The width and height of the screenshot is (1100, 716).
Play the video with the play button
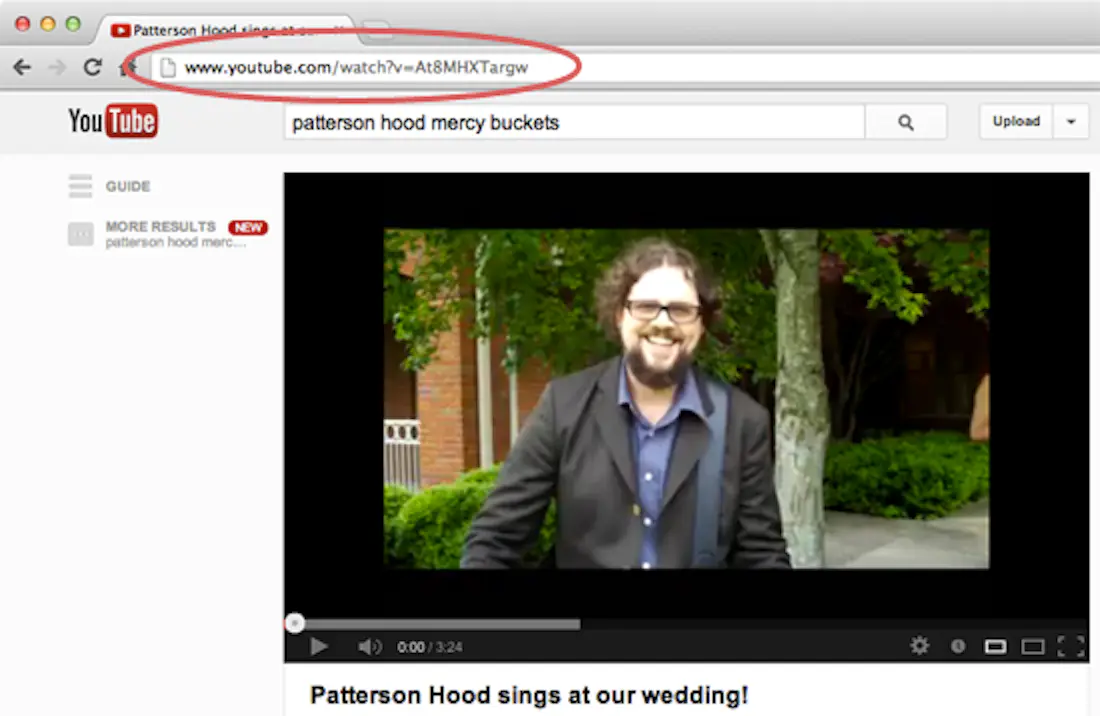(319, 647)
